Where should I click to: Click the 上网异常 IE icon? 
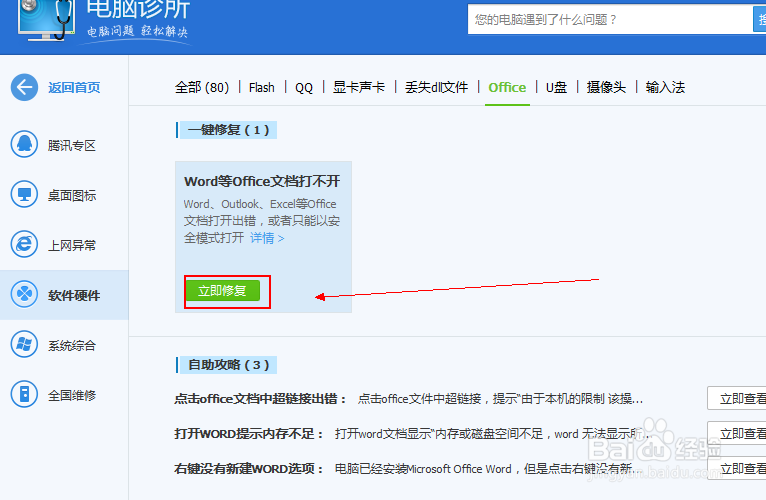click(24, 244)
